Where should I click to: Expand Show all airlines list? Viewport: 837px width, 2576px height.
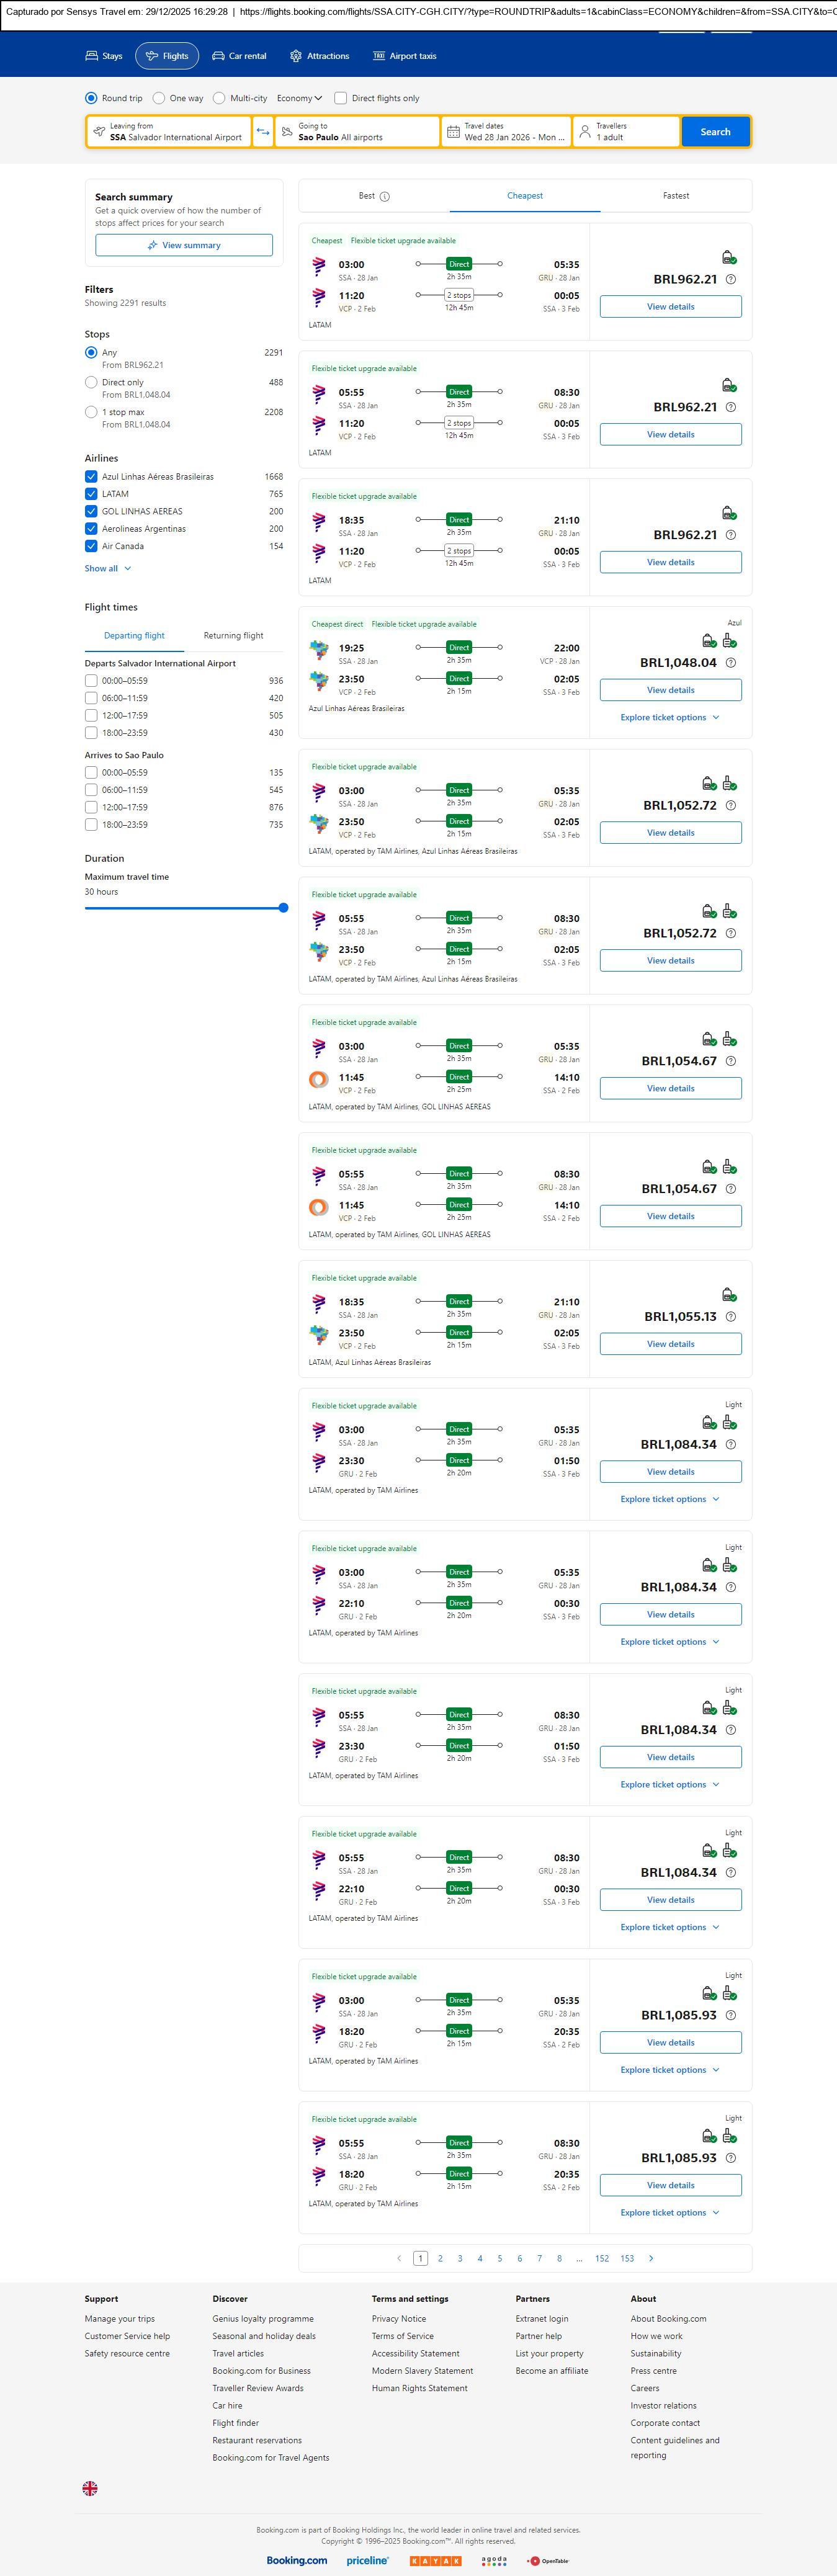pos(107,568)
